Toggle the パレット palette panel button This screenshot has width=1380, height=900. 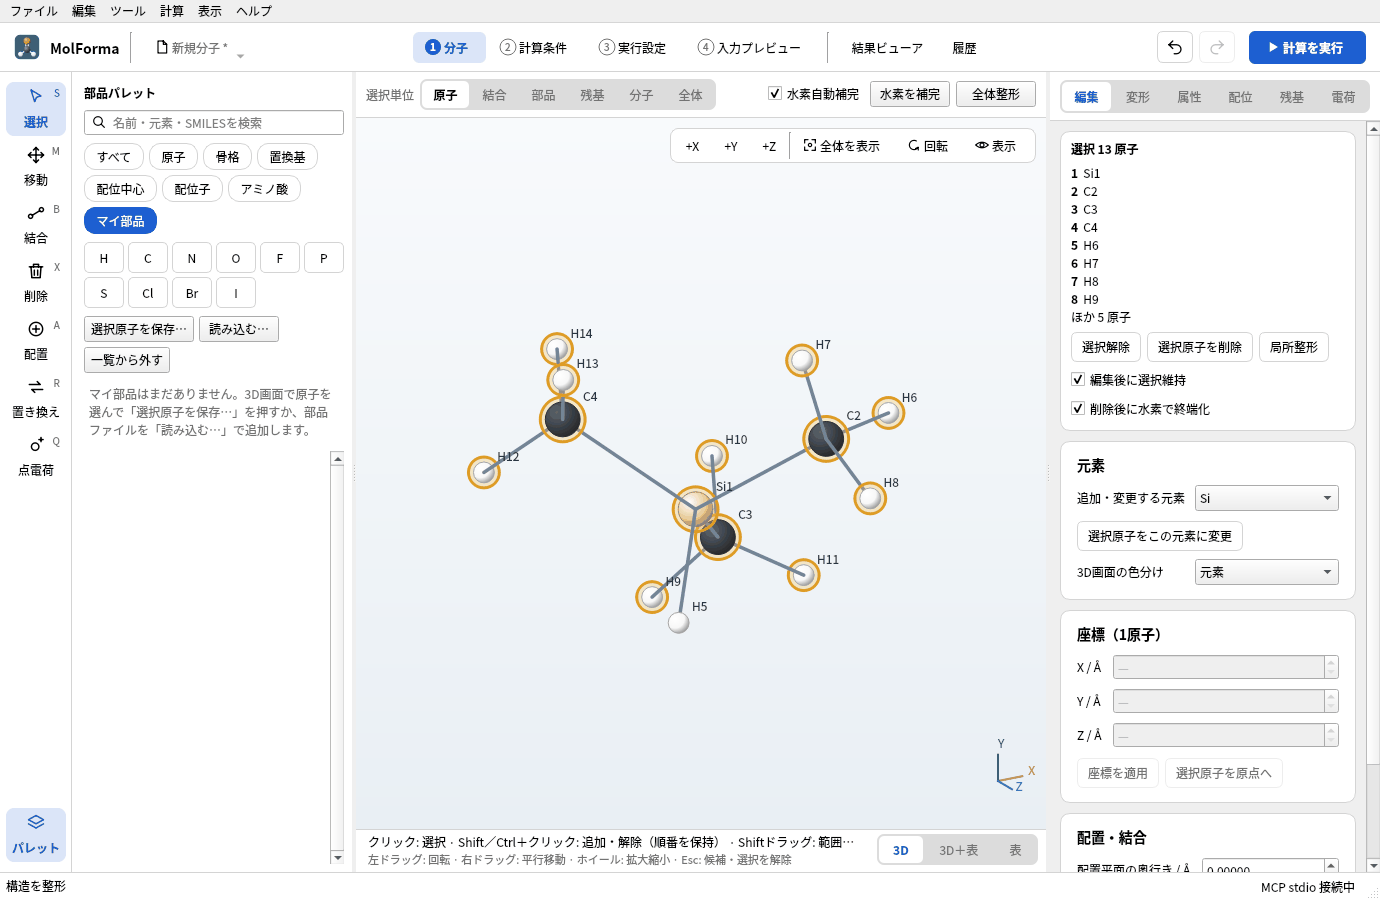tap(36, 834)
